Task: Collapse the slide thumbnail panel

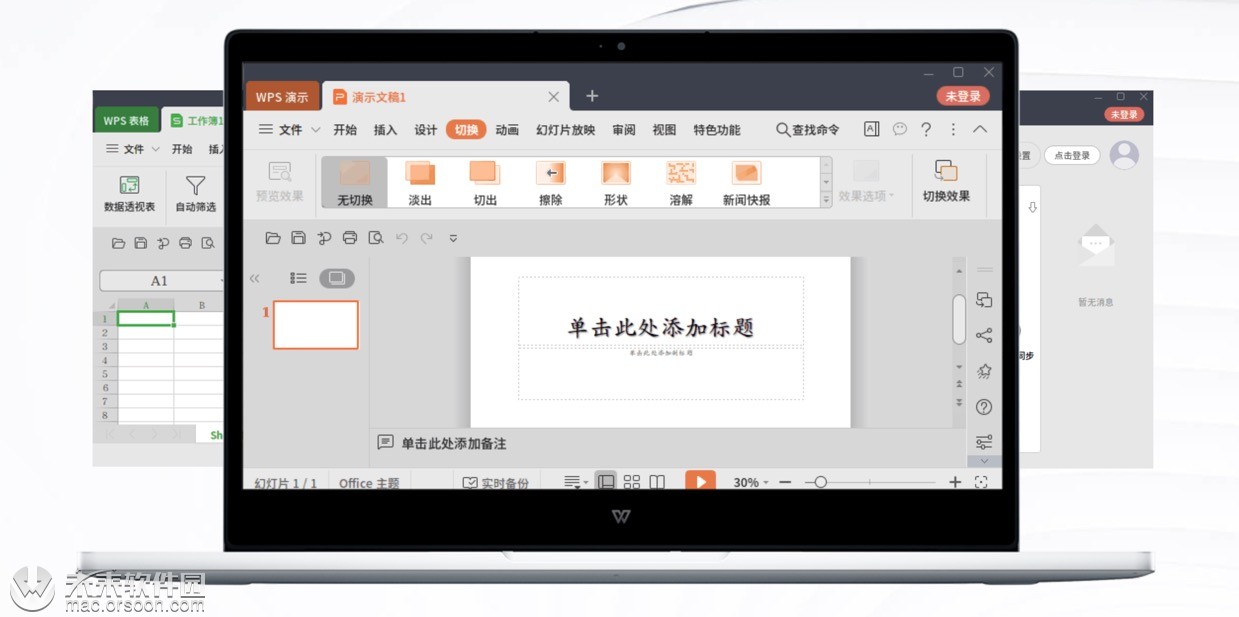Action: [x=254, y=279]
